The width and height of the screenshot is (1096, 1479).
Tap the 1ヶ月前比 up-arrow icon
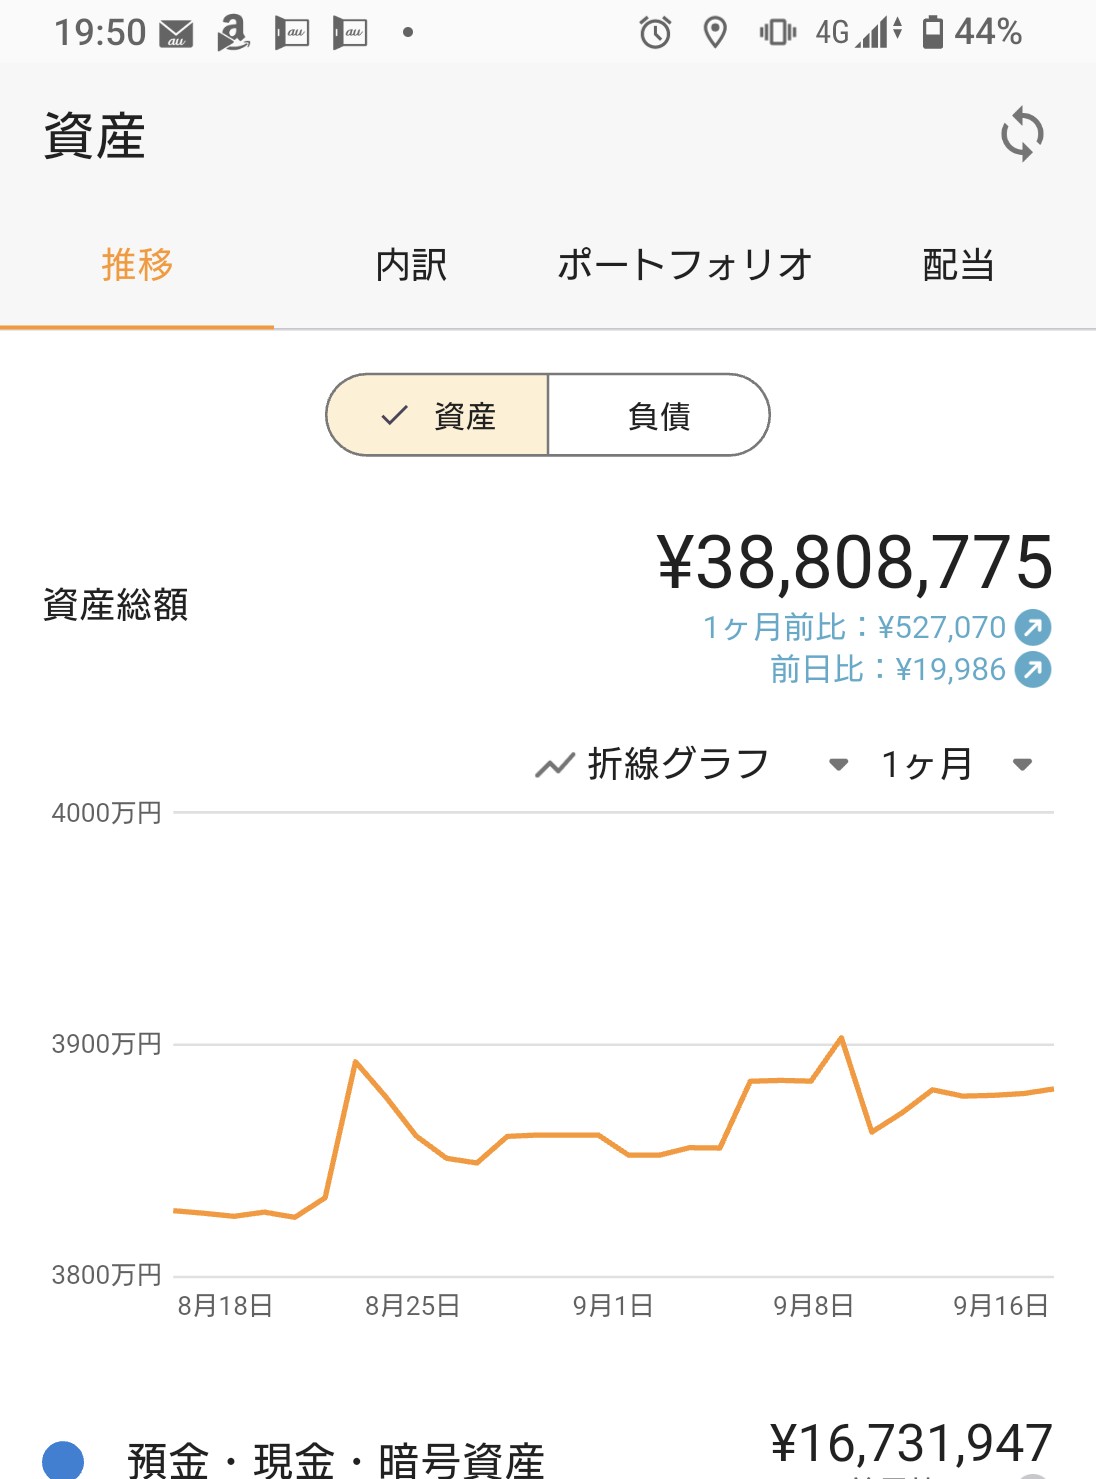pyautogui.click(x=1033, y=627)
